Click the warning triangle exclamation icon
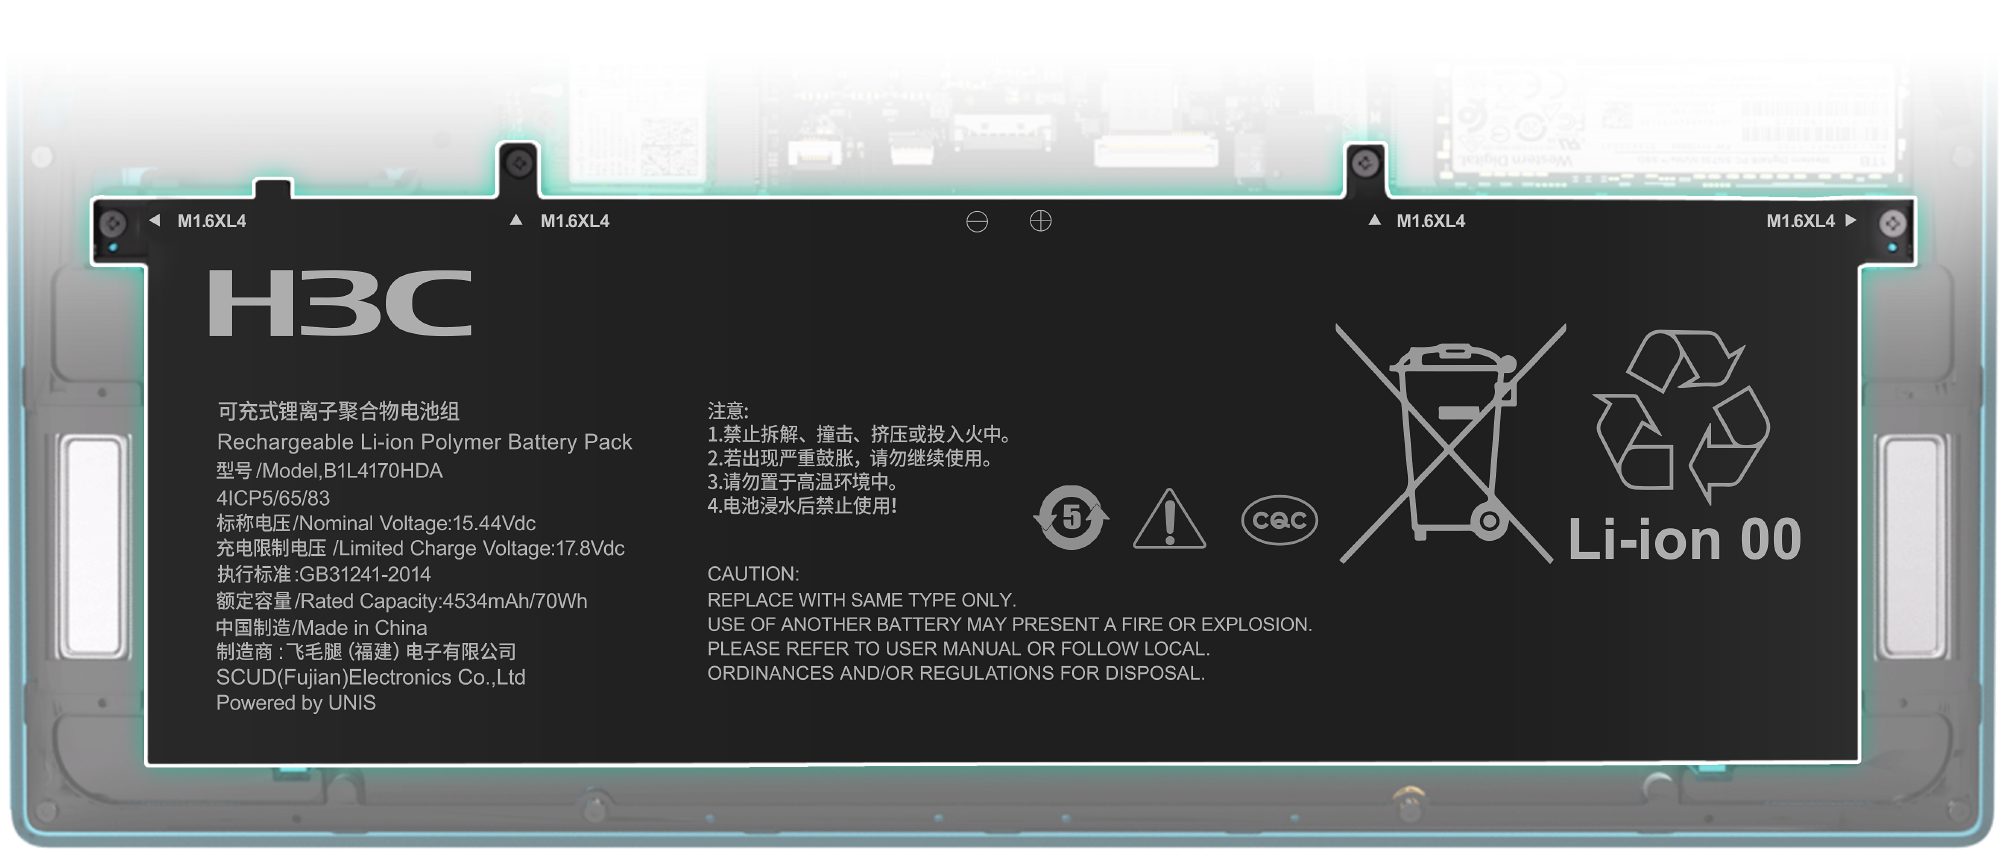This screenshot has height=850, width=2000. [x=1169, y=521]
